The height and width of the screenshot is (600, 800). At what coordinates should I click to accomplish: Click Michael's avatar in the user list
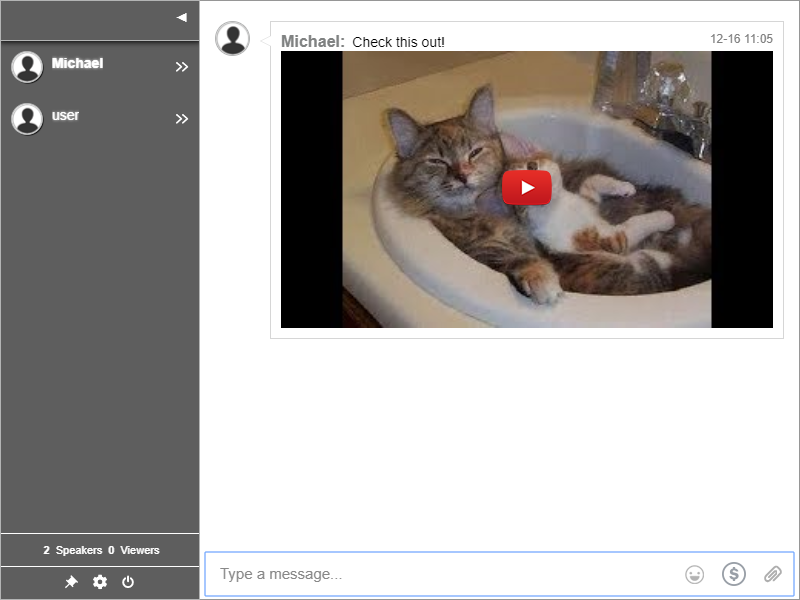click(27, 67)
